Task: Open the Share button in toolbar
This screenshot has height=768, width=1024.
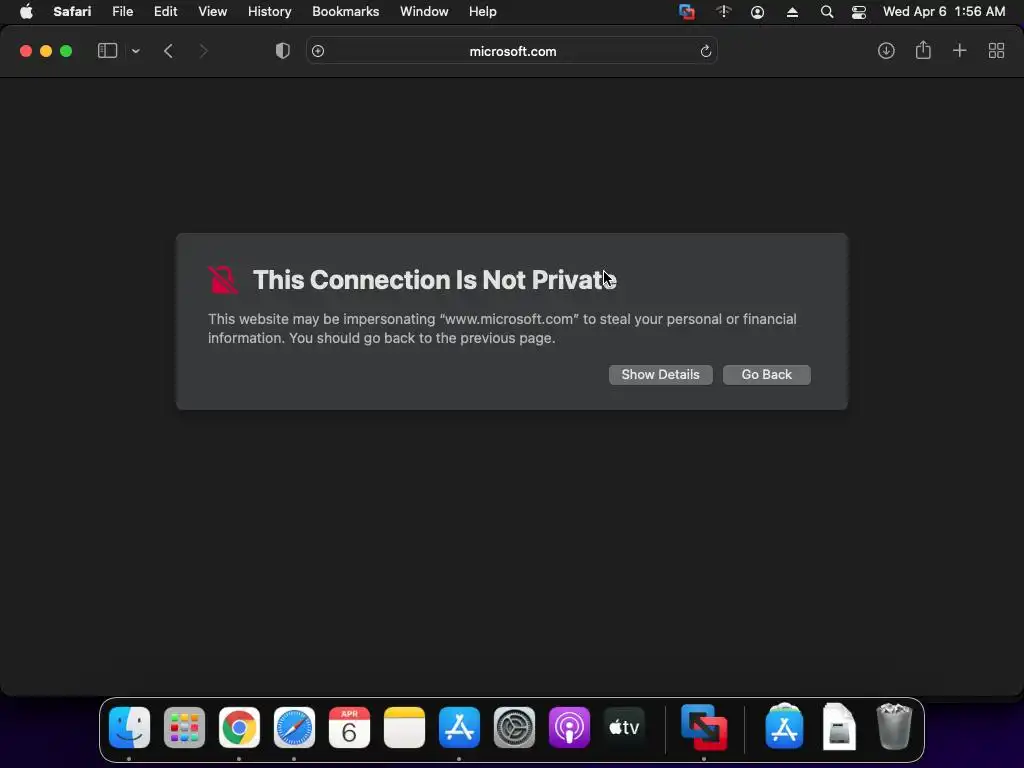Action: click(923, 50)
